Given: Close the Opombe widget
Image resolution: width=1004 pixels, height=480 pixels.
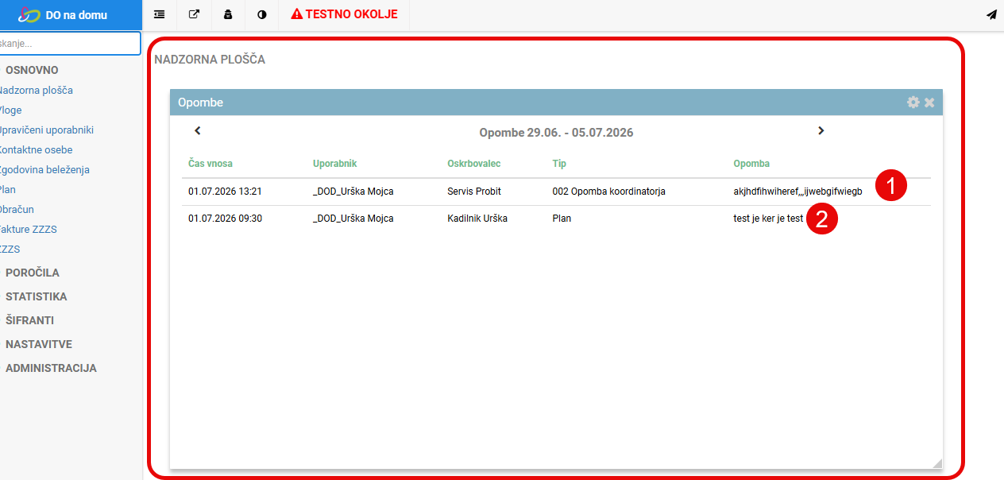Looking at the screenshot, I should tap(930, 102).
